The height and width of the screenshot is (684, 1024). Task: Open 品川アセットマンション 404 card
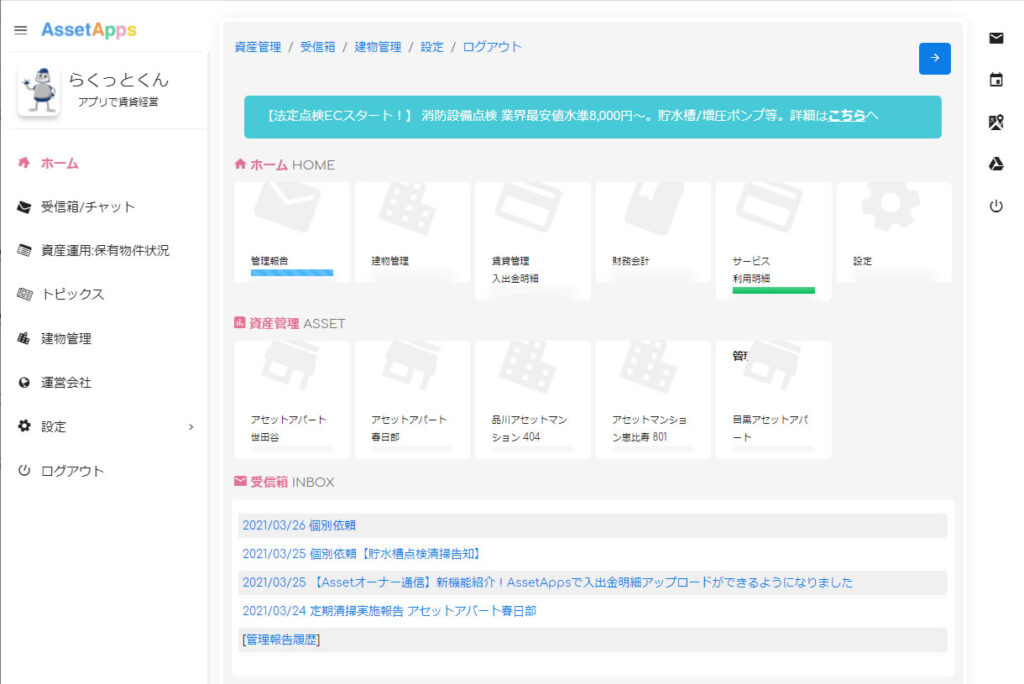[533, 400]
